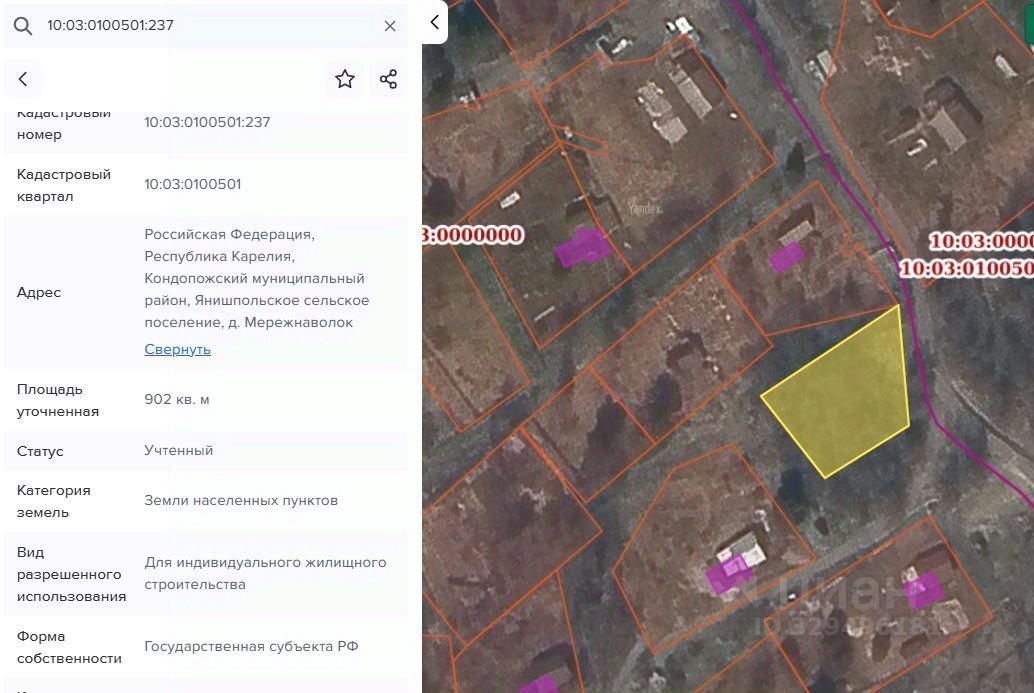Screen dimensions: 1034x693
Task: Click land category Земли населенных пунктов
Action: (x=241, y=500)
